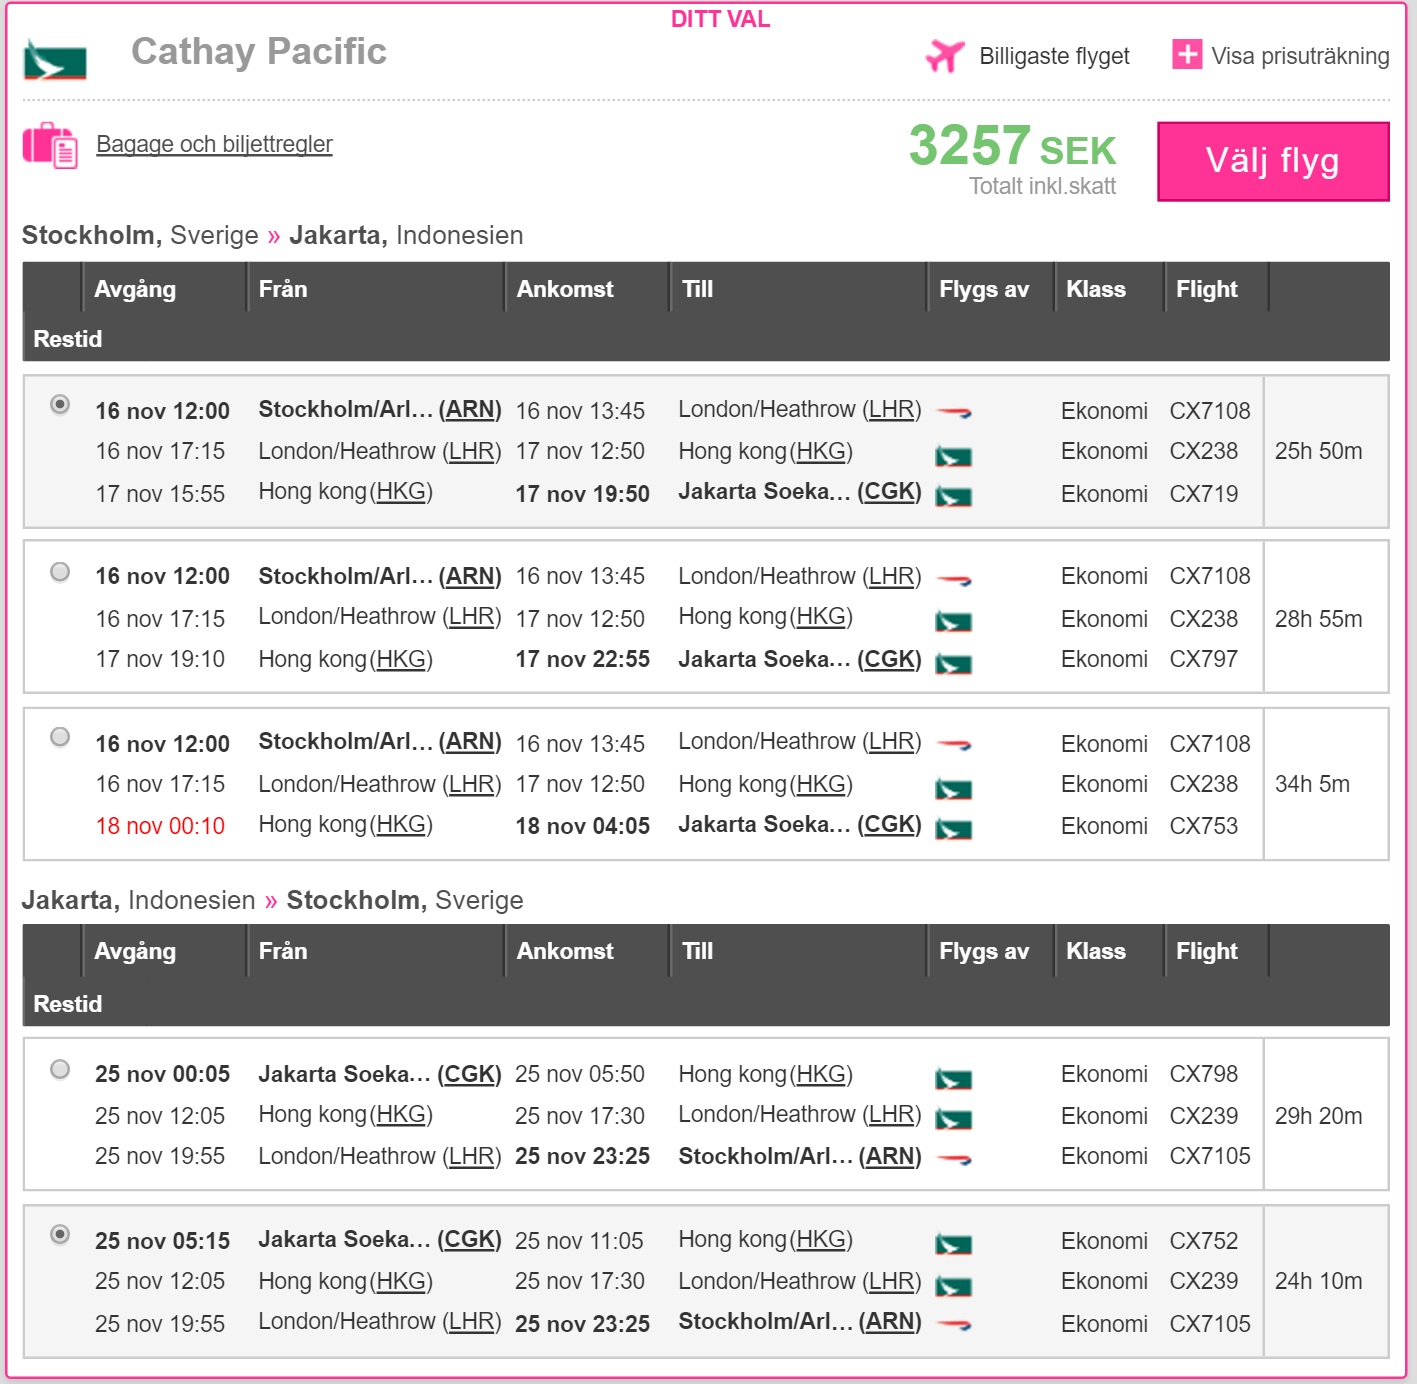Click British Airways logo on flight CX7108 first row
Image resolution: width=1417 pixels, height=1384 pixels.
tap(954, 411)
